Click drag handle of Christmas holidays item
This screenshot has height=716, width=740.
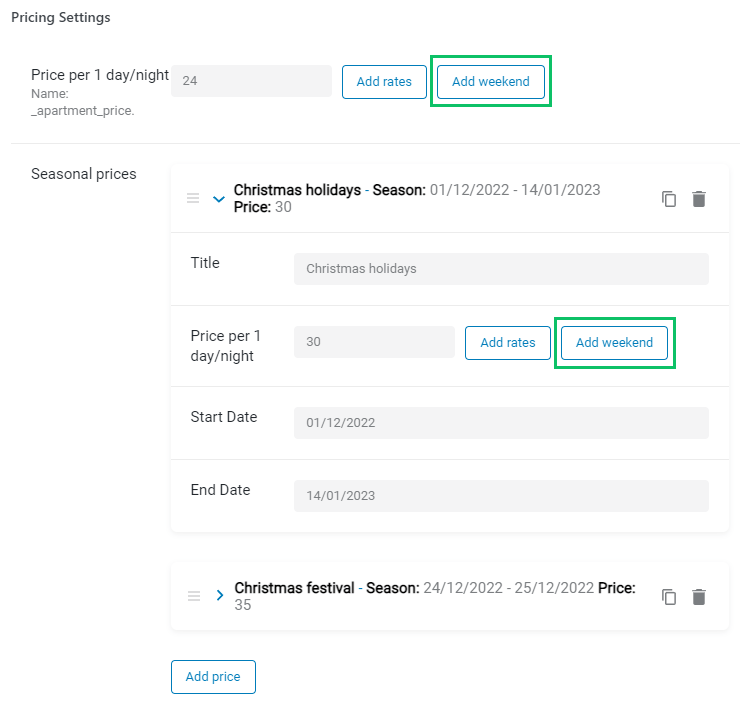pos(193,198)
